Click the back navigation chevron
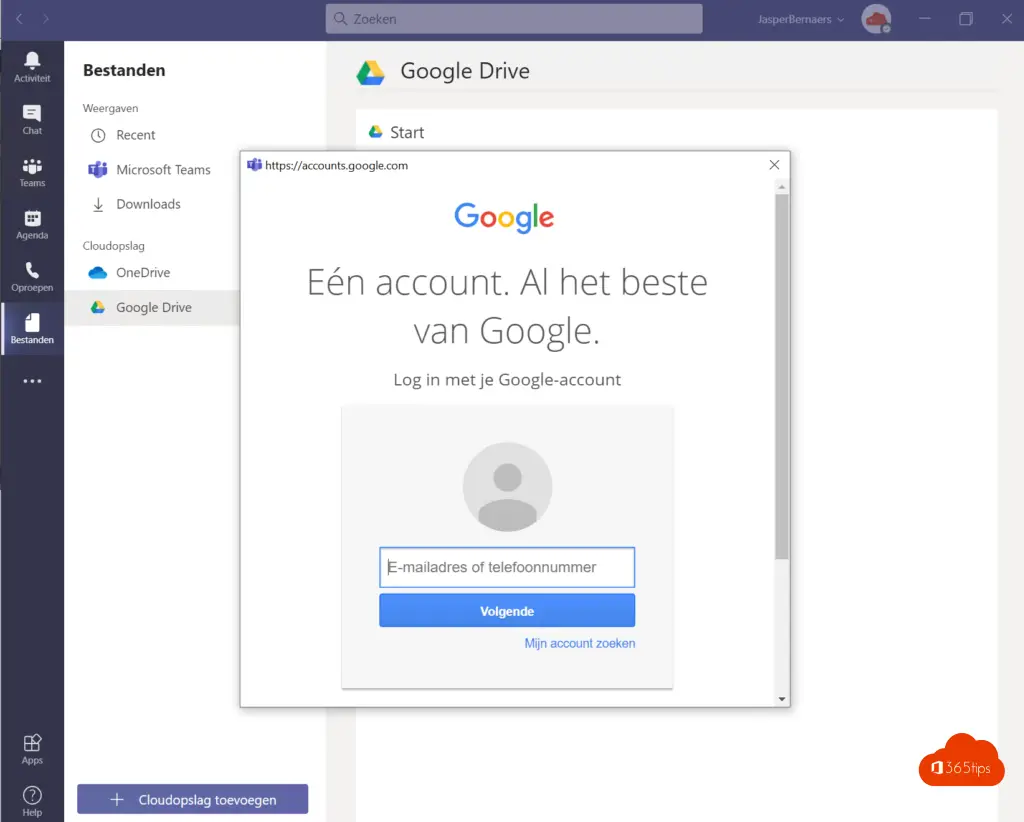1024x822 pixels. coord(19,19)
